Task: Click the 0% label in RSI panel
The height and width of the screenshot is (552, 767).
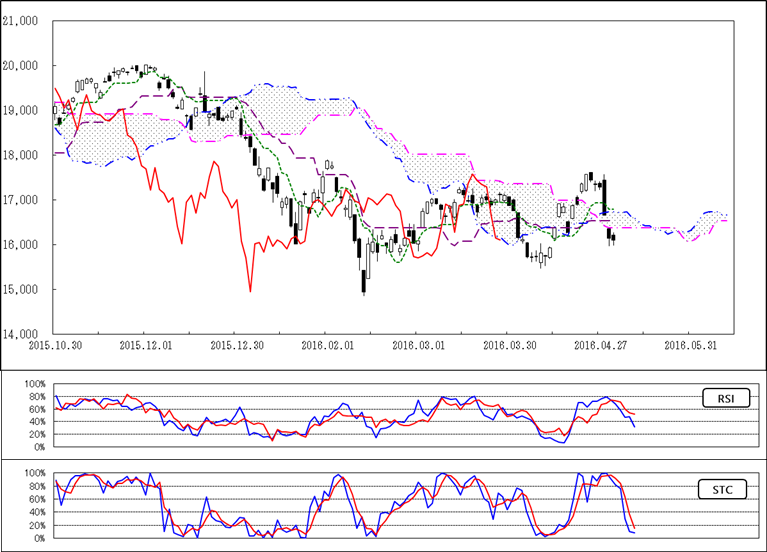Action: click(x=38, y=447)
